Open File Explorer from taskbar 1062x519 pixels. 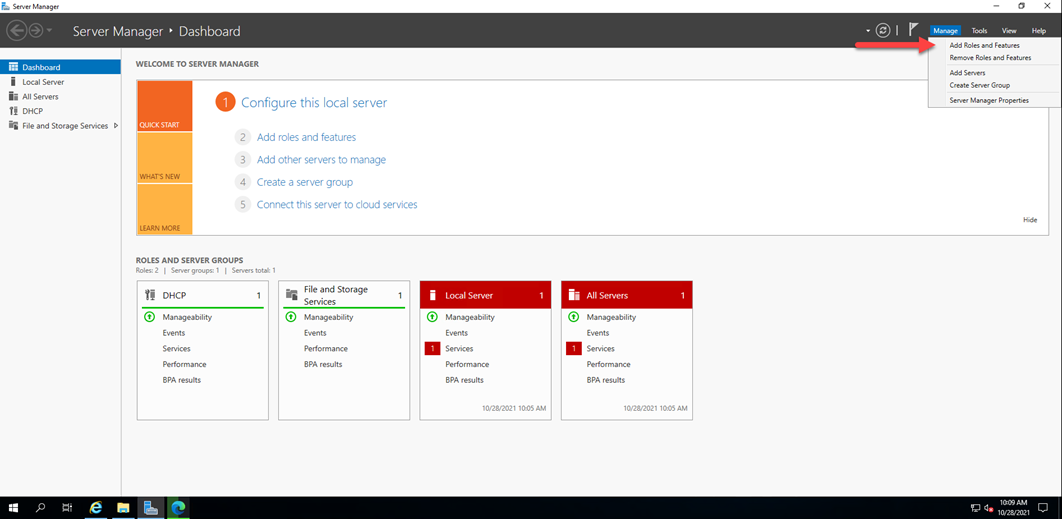coord(123,507)
